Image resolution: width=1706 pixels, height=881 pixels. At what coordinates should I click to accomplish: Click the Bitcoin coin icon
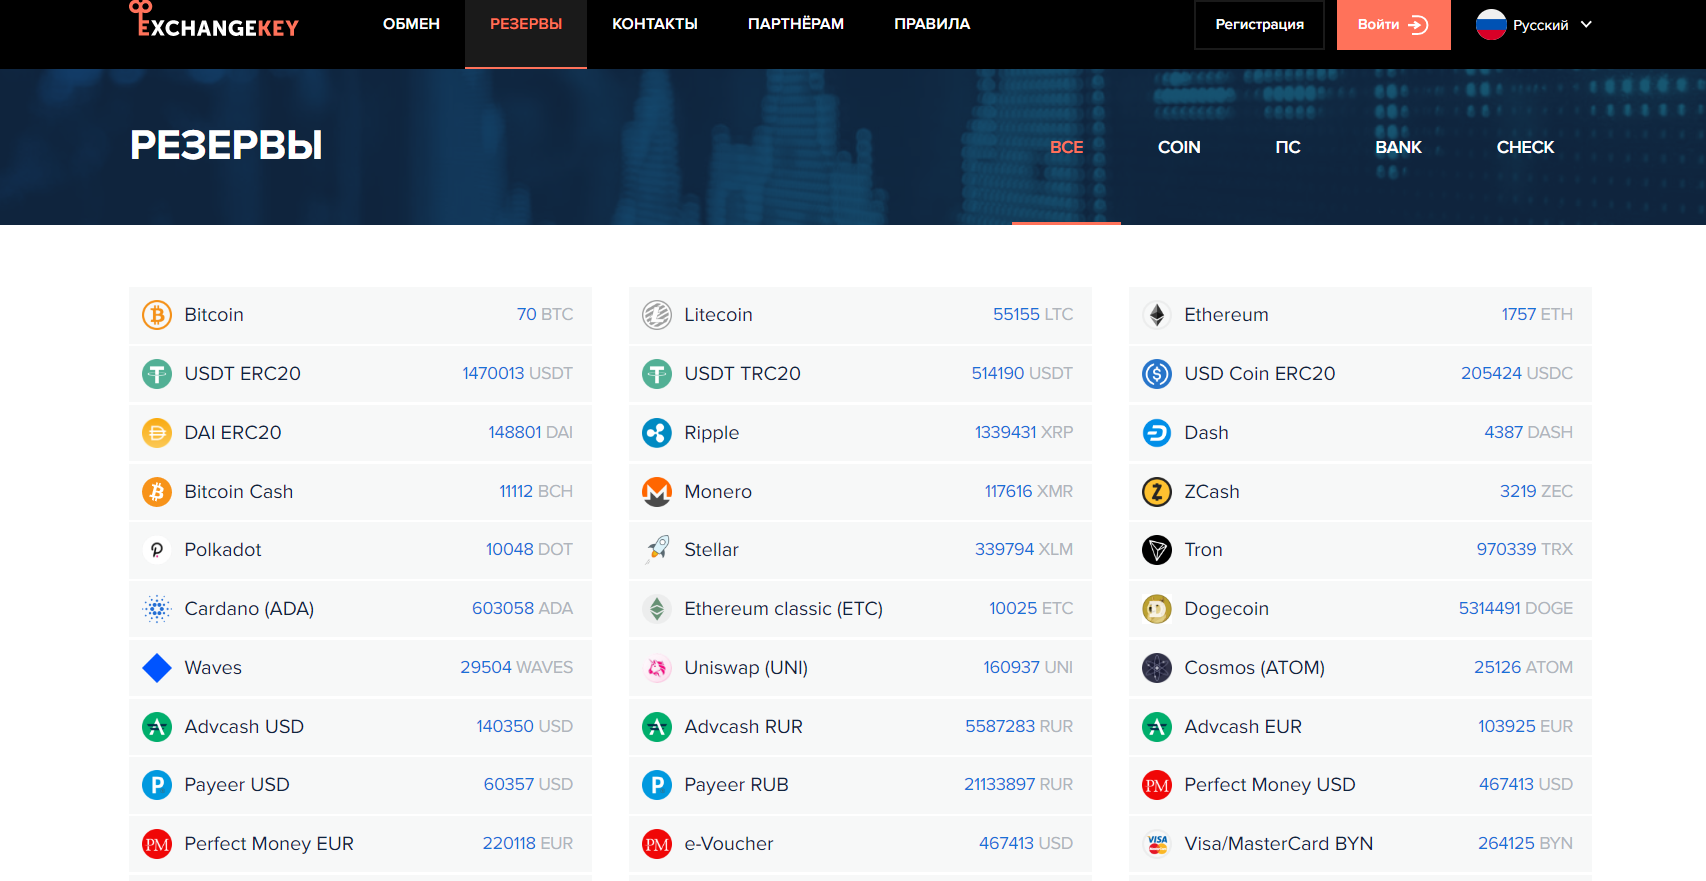(157, 315)
